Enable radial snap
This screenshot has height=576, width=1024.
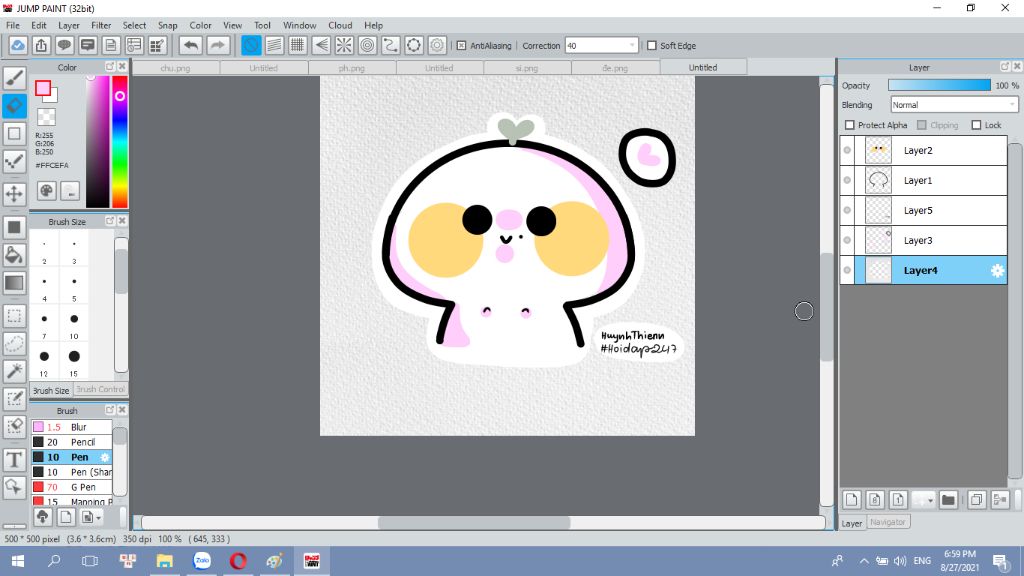[x=344, y=45]
